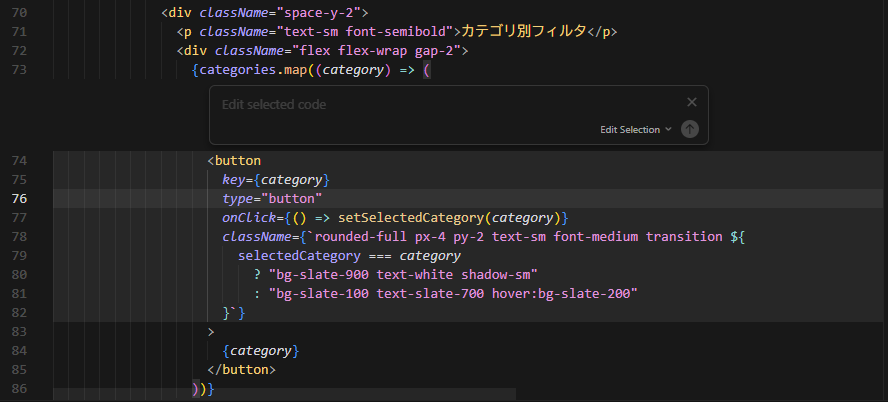Close the inline edit prompt box
The height and width of the screenshot is (402, 888).
691,102
